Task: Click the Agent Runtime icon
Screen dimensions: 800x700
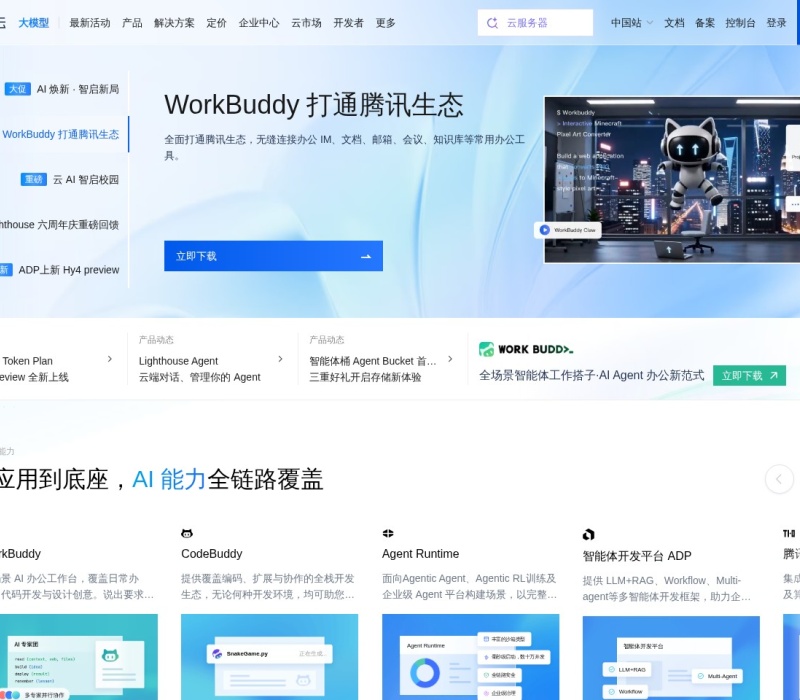Action: pyautogui.click(x=388, y=534)
